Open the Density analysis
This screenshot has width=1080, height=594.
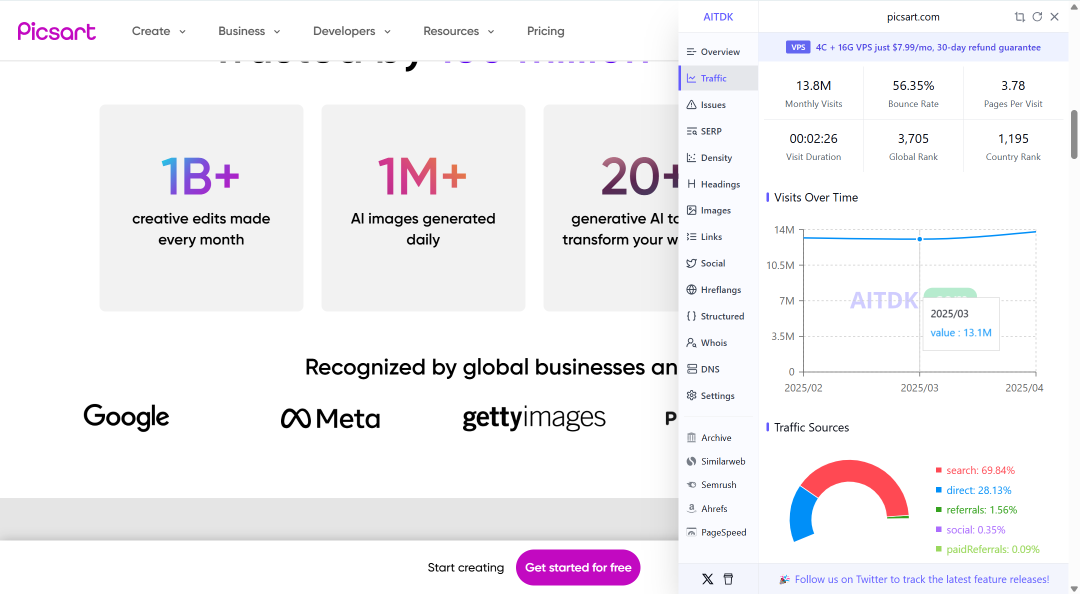click(x=718, y=158)
